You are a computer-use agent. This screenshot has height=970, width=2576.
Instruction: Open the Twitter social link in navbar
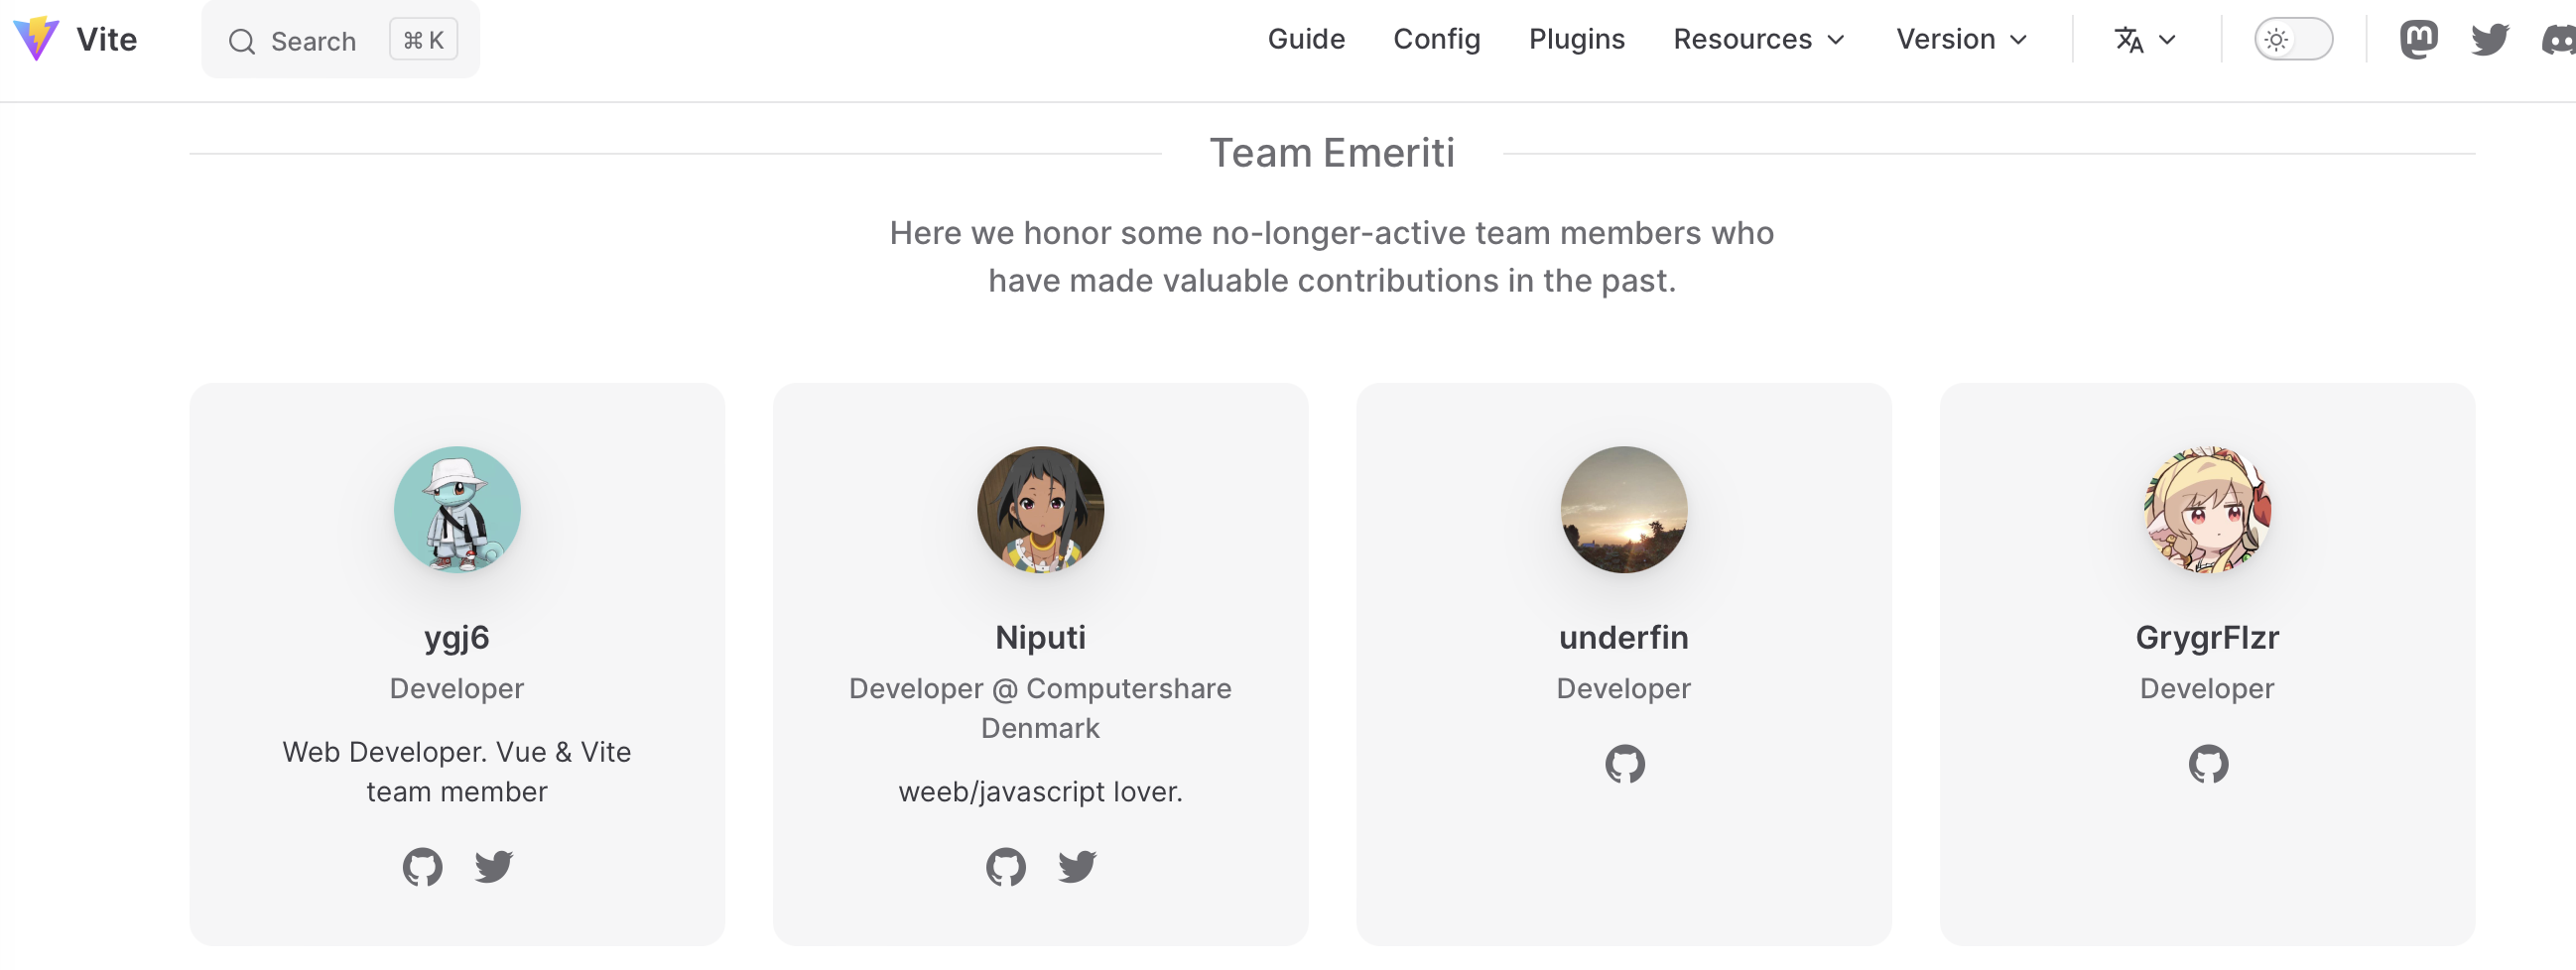point(2490,39)
